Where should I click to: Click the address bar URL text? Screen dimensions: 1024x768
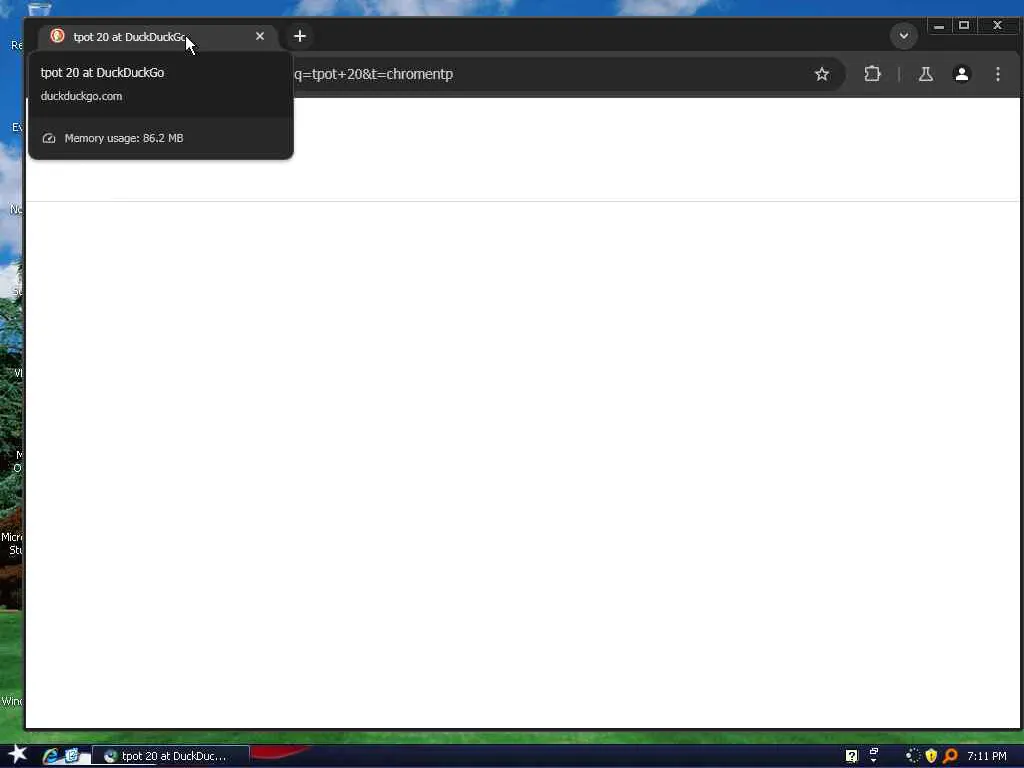(374, 74)
